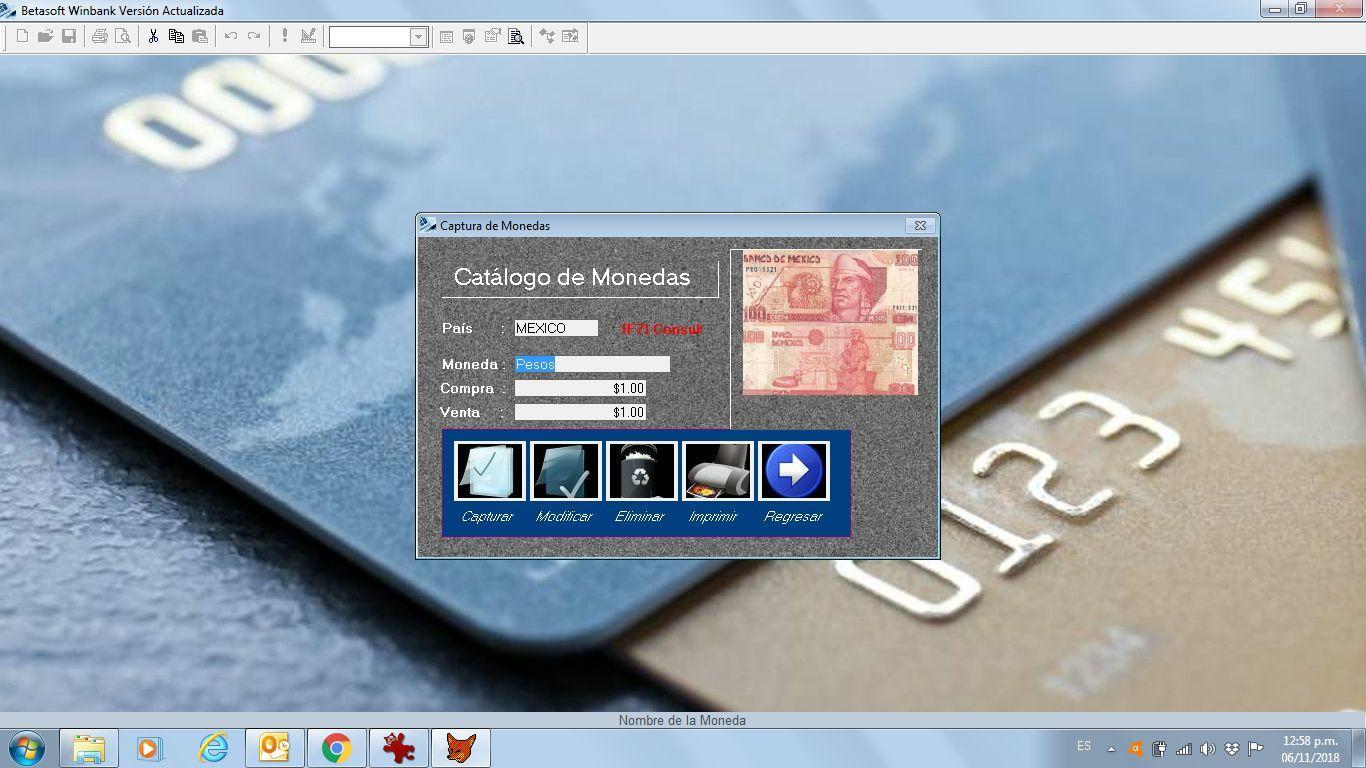Click the Modificar checkmark icon
Image resolution: width=1366 pixels, height=768 pixels.
(x=566, y=471)
